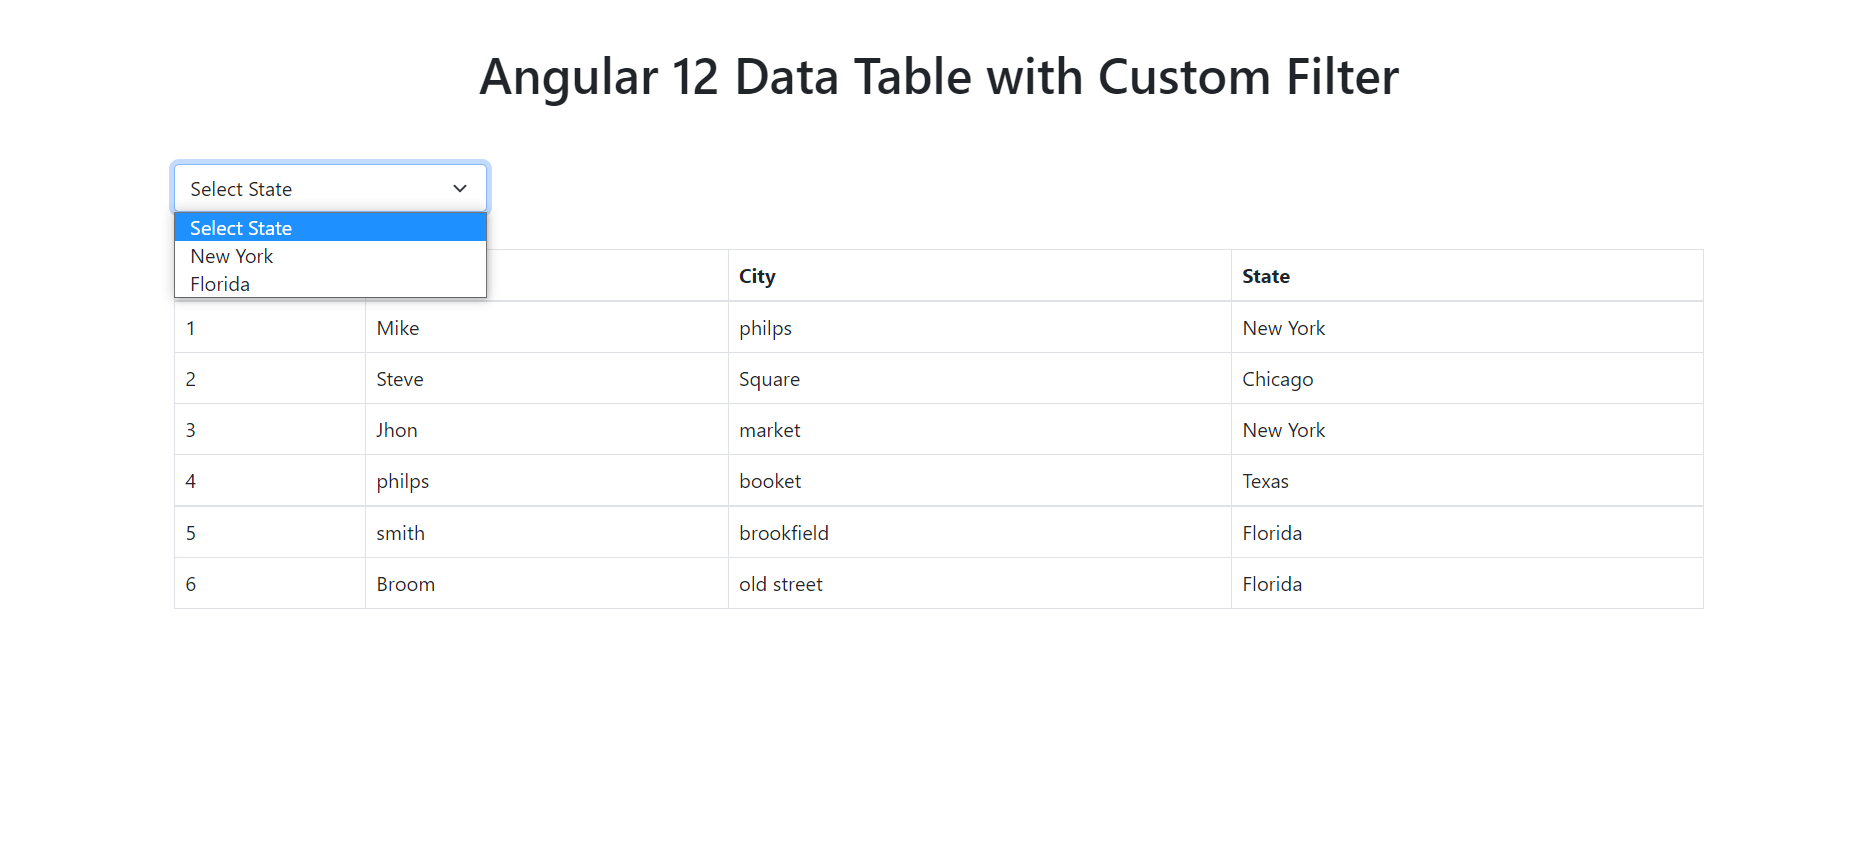This screenshot has width=1857, height=851.
Task: Click the Steve table cell
Action: pos(399,379)
